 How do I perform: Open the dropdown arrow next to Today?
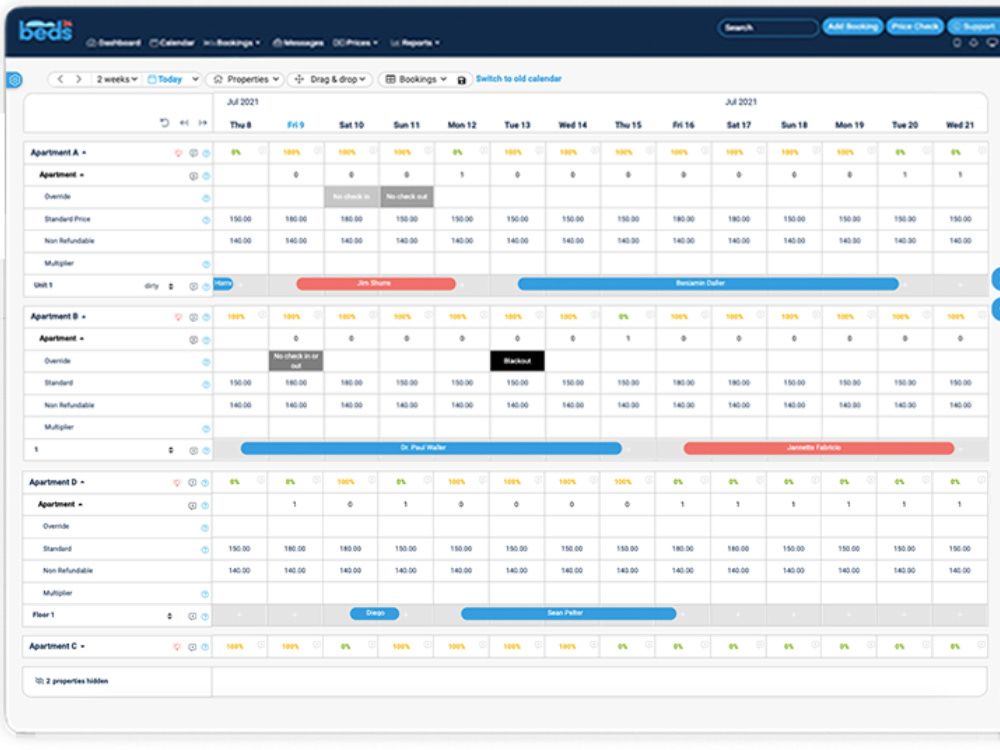[195, 79]
